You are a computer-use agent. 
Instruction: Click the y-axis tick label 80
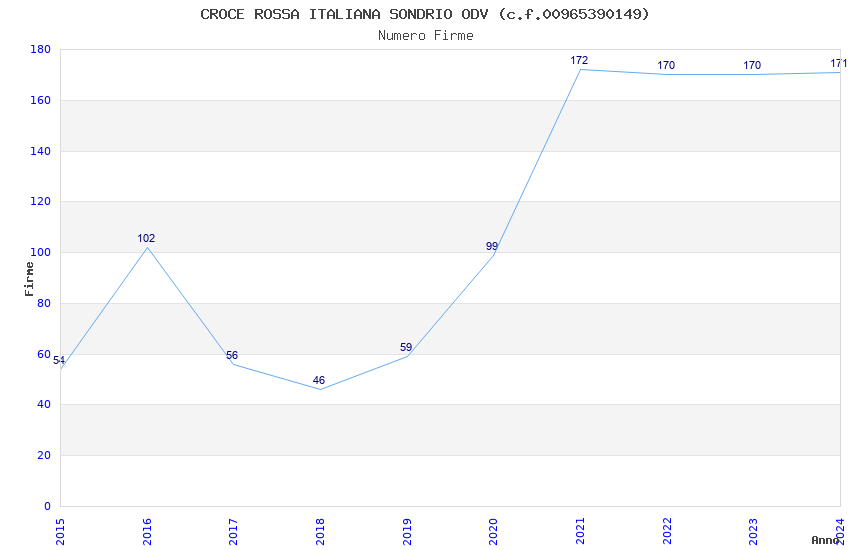[x=44, y=303]
